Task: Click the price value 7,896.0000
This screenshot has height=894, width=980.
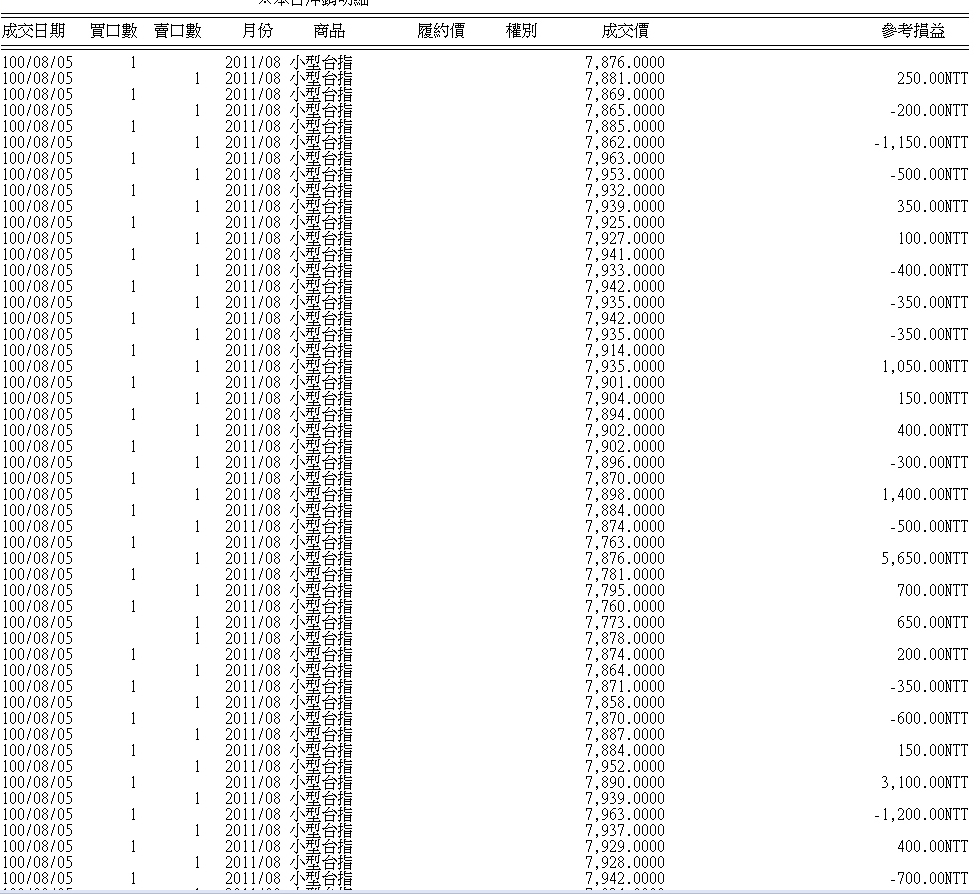Action: [x=625, y=463]
